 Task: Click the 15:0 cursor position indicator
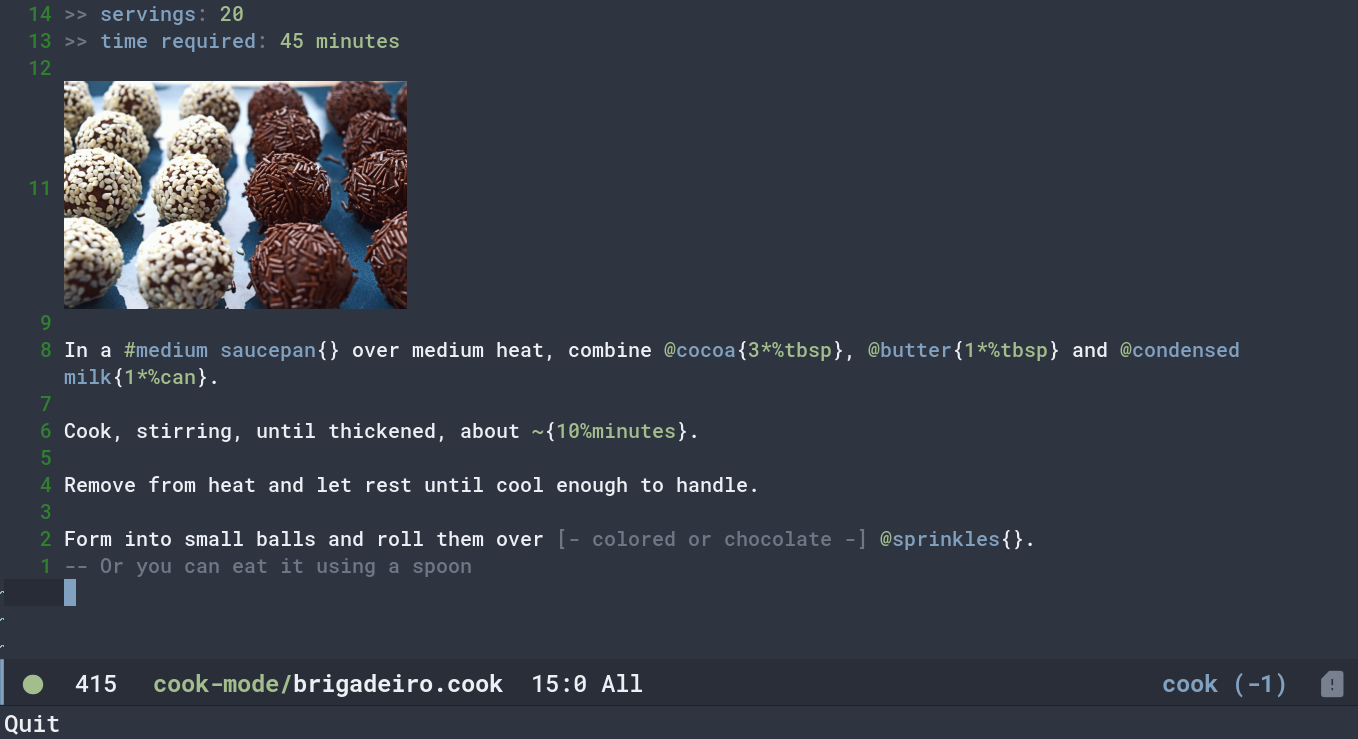point(559,685)
